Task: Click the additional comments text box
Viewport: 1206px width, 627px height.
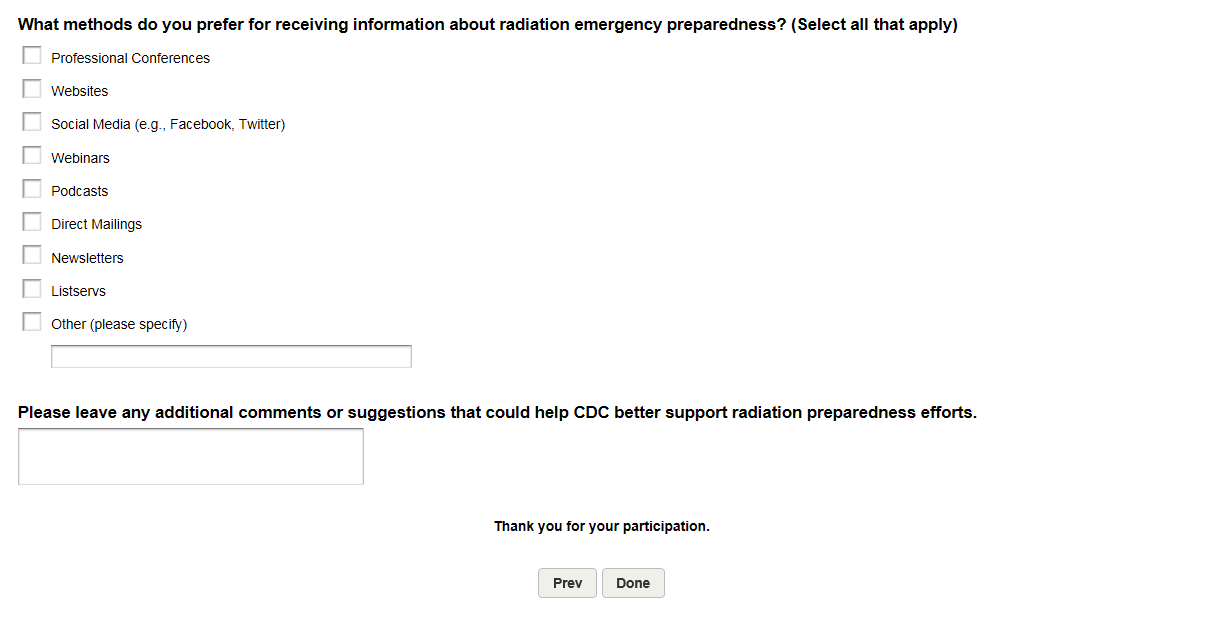Action: pyautogui.click(x=190, y=457)
